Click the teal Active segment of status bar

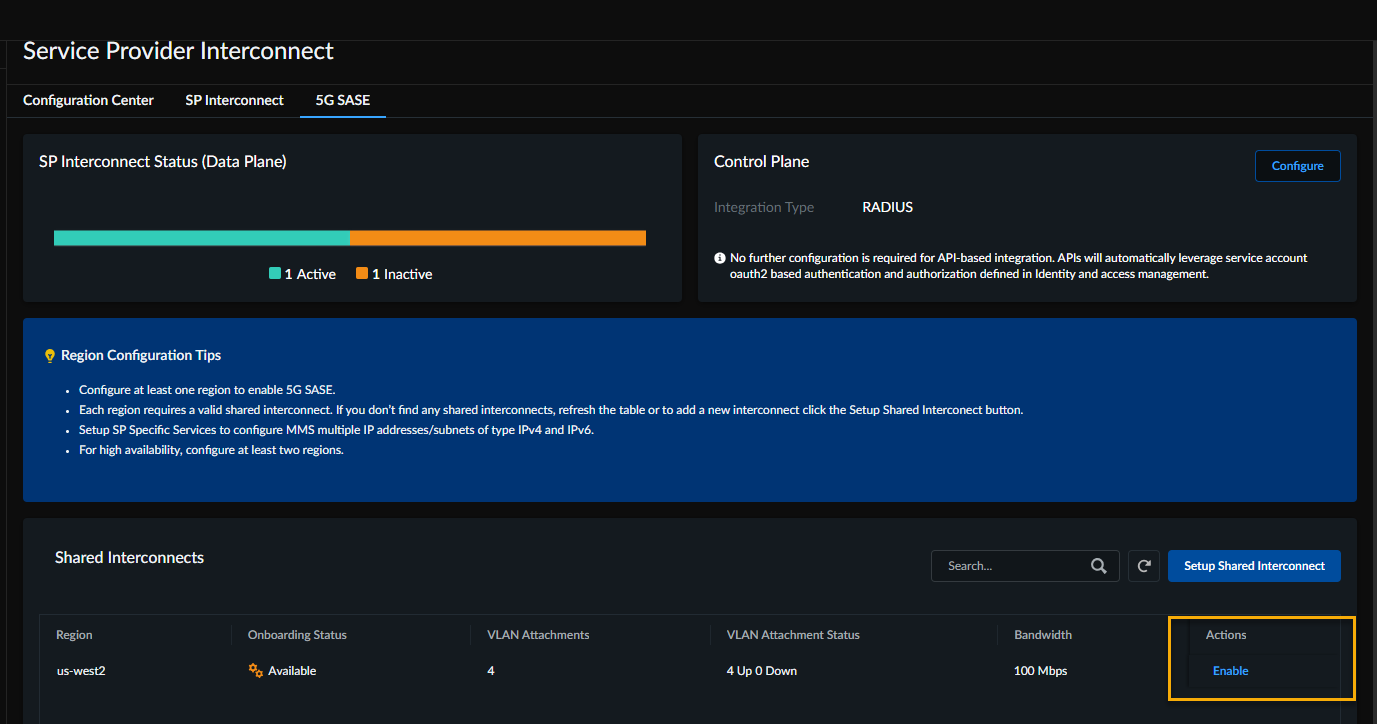coord(201,238)
